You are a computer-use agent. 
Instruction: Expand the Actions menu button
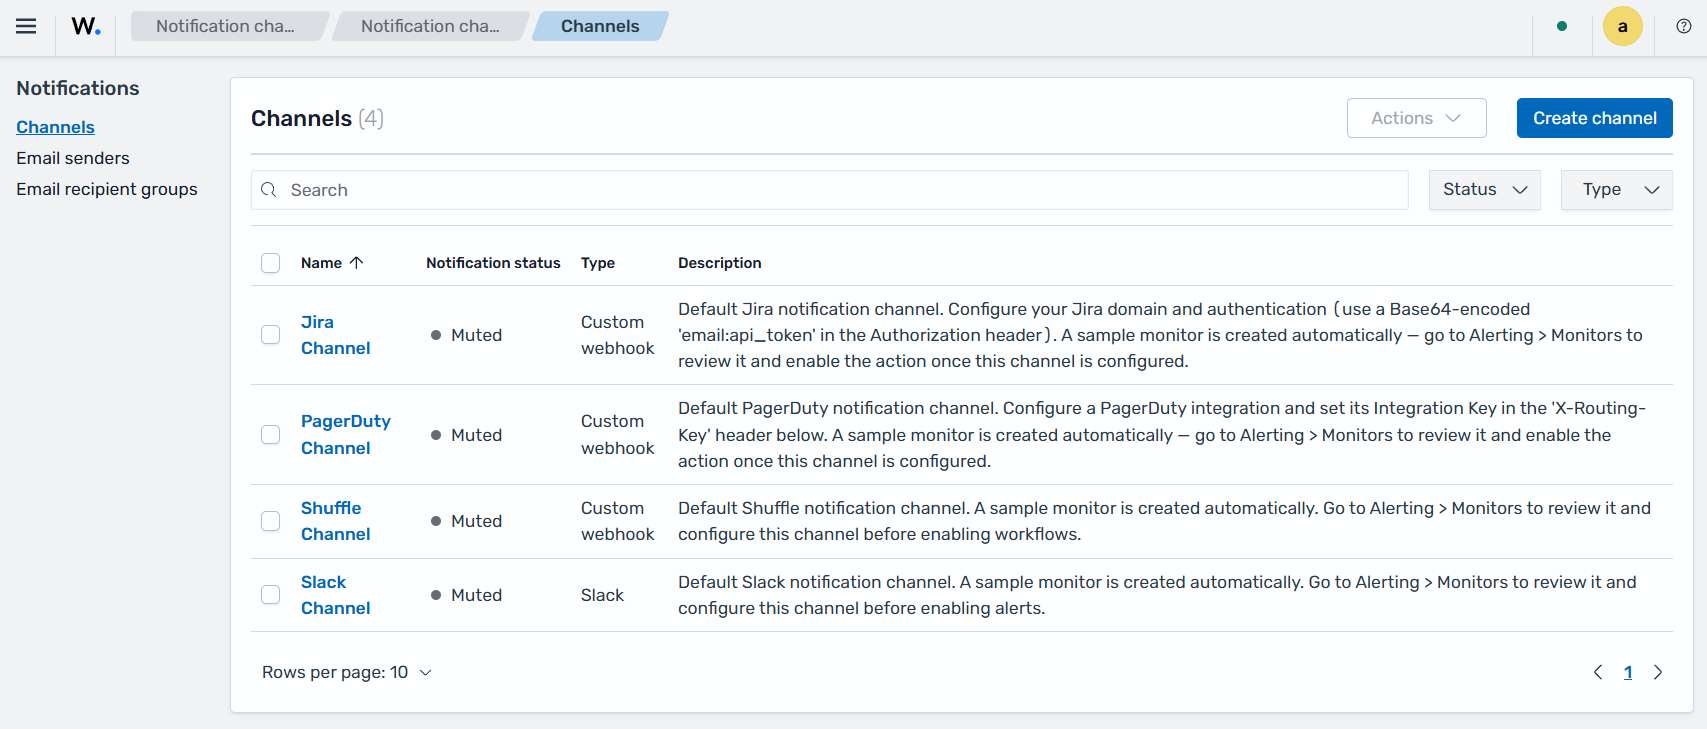[x=1417, y=118]
